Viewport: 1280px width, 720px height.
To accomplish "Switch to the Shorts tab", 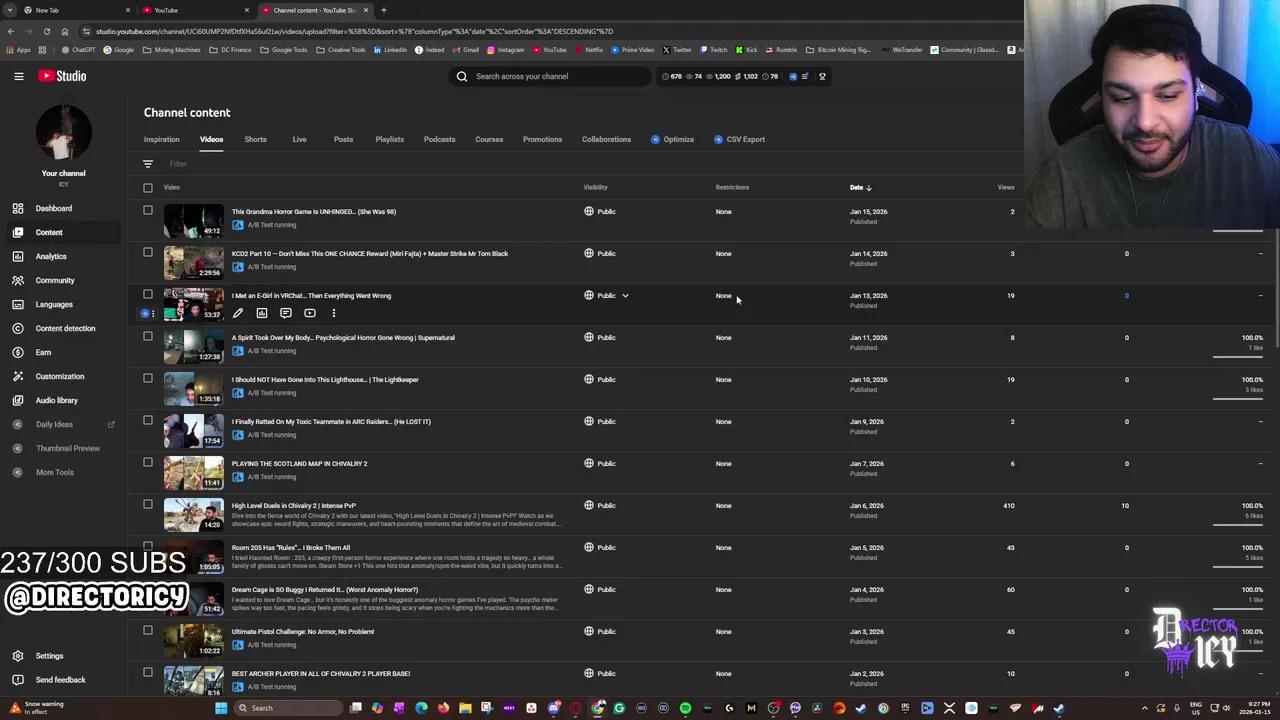I will tap(255, 139).
